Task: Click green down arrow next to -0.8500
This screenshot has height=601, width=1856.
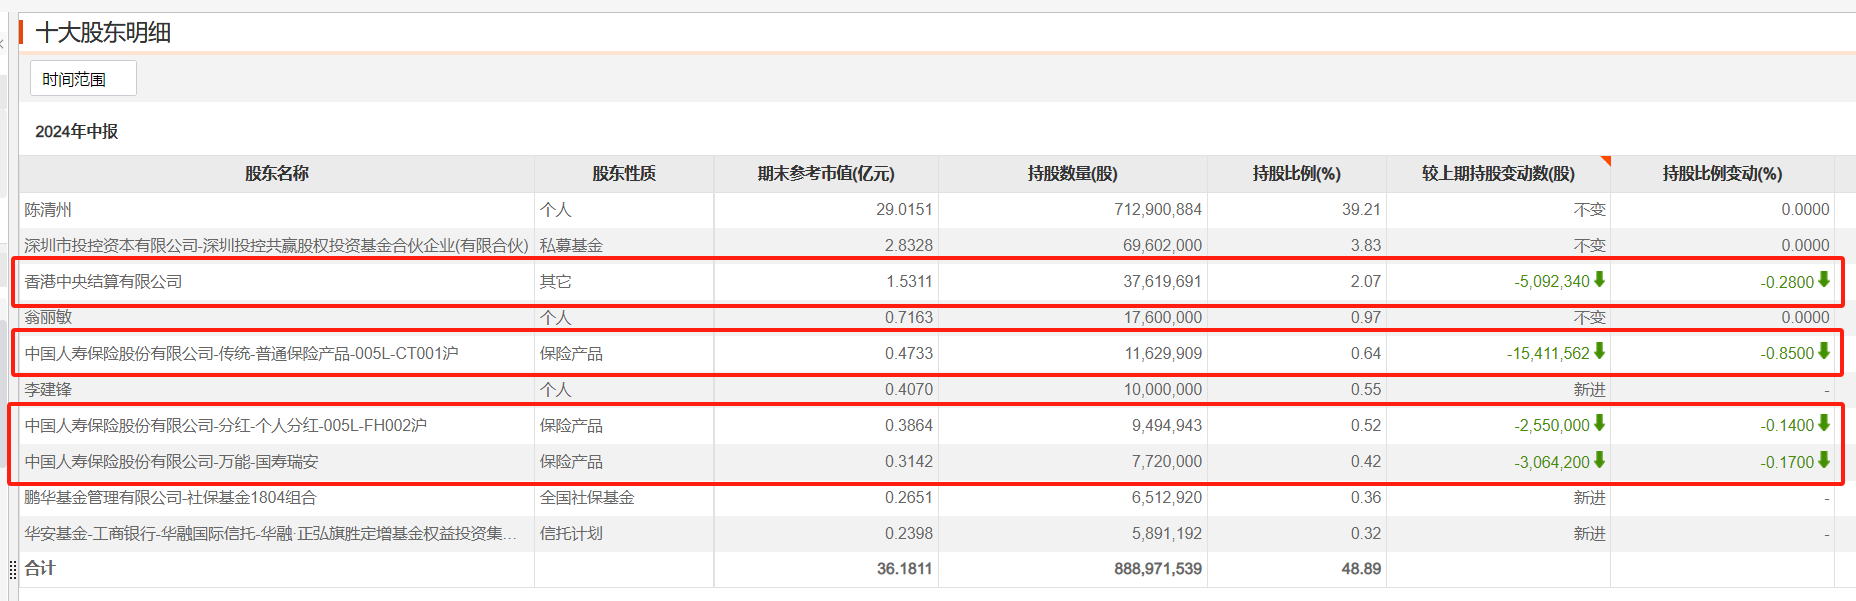Action: coord(1824,352)
